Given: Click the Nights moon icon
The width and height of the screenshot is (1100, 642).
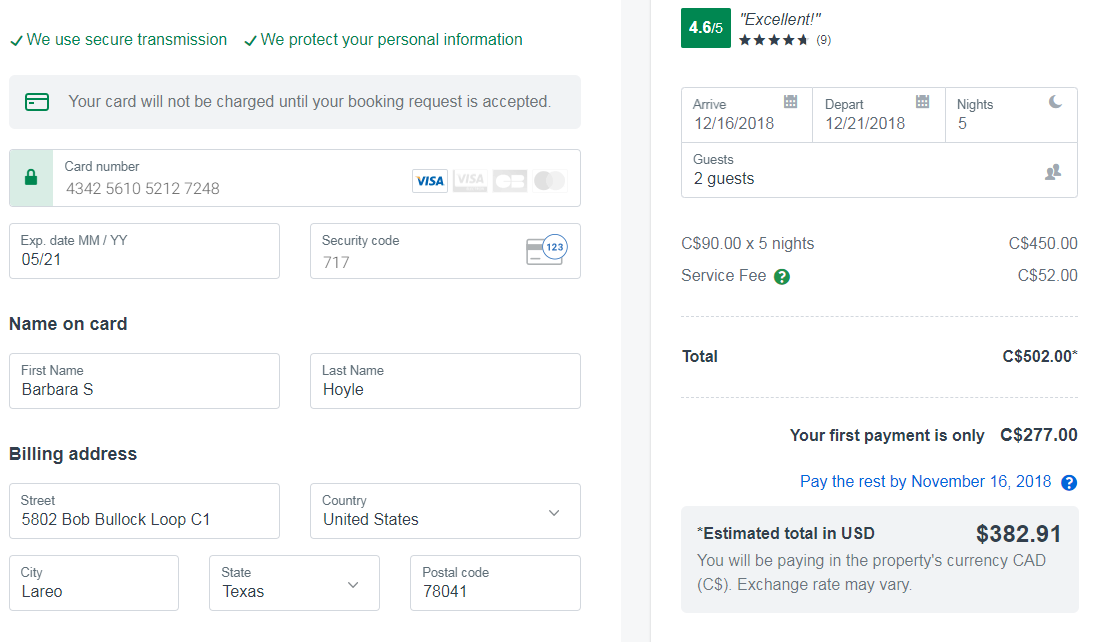Looking at the screenshot, I should [x=1055, y=102].
